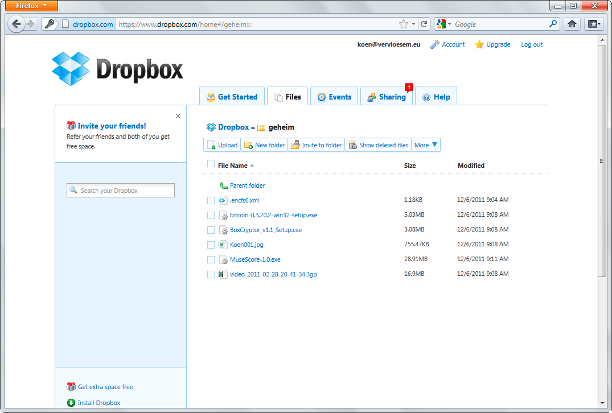Click the Get extra space free link
This screenshot has width=612, height=413.
pyautogui.click(x=105, y=386)
